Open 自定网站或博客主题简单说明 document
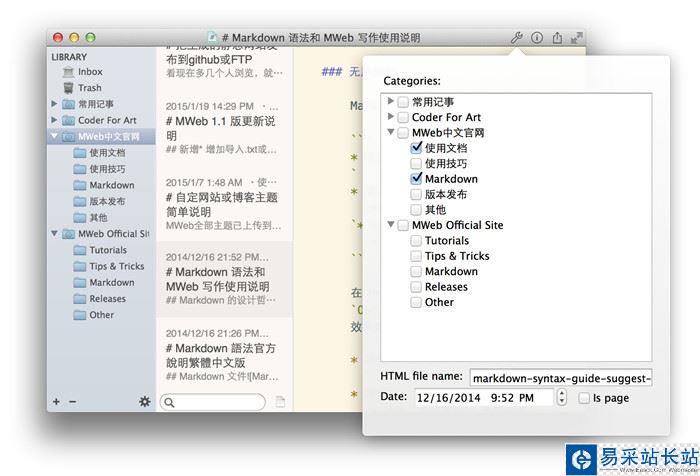Viewport: 700px width, 476px height. (224, 204)
